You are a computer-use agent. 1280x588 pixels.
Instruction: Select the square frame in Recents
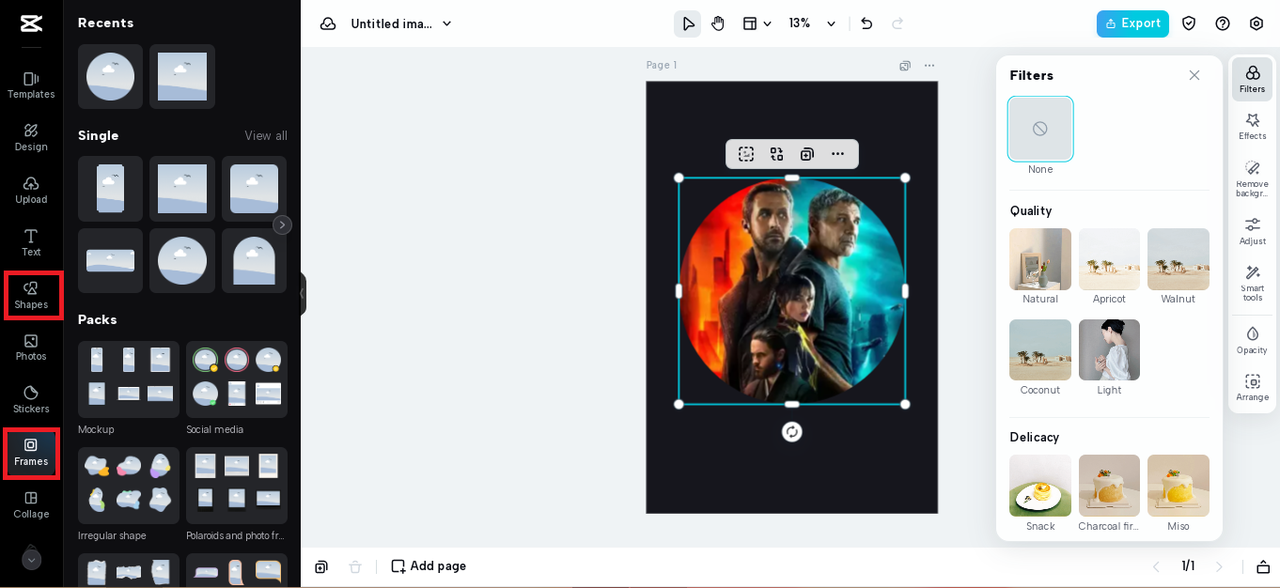[182, 77]
